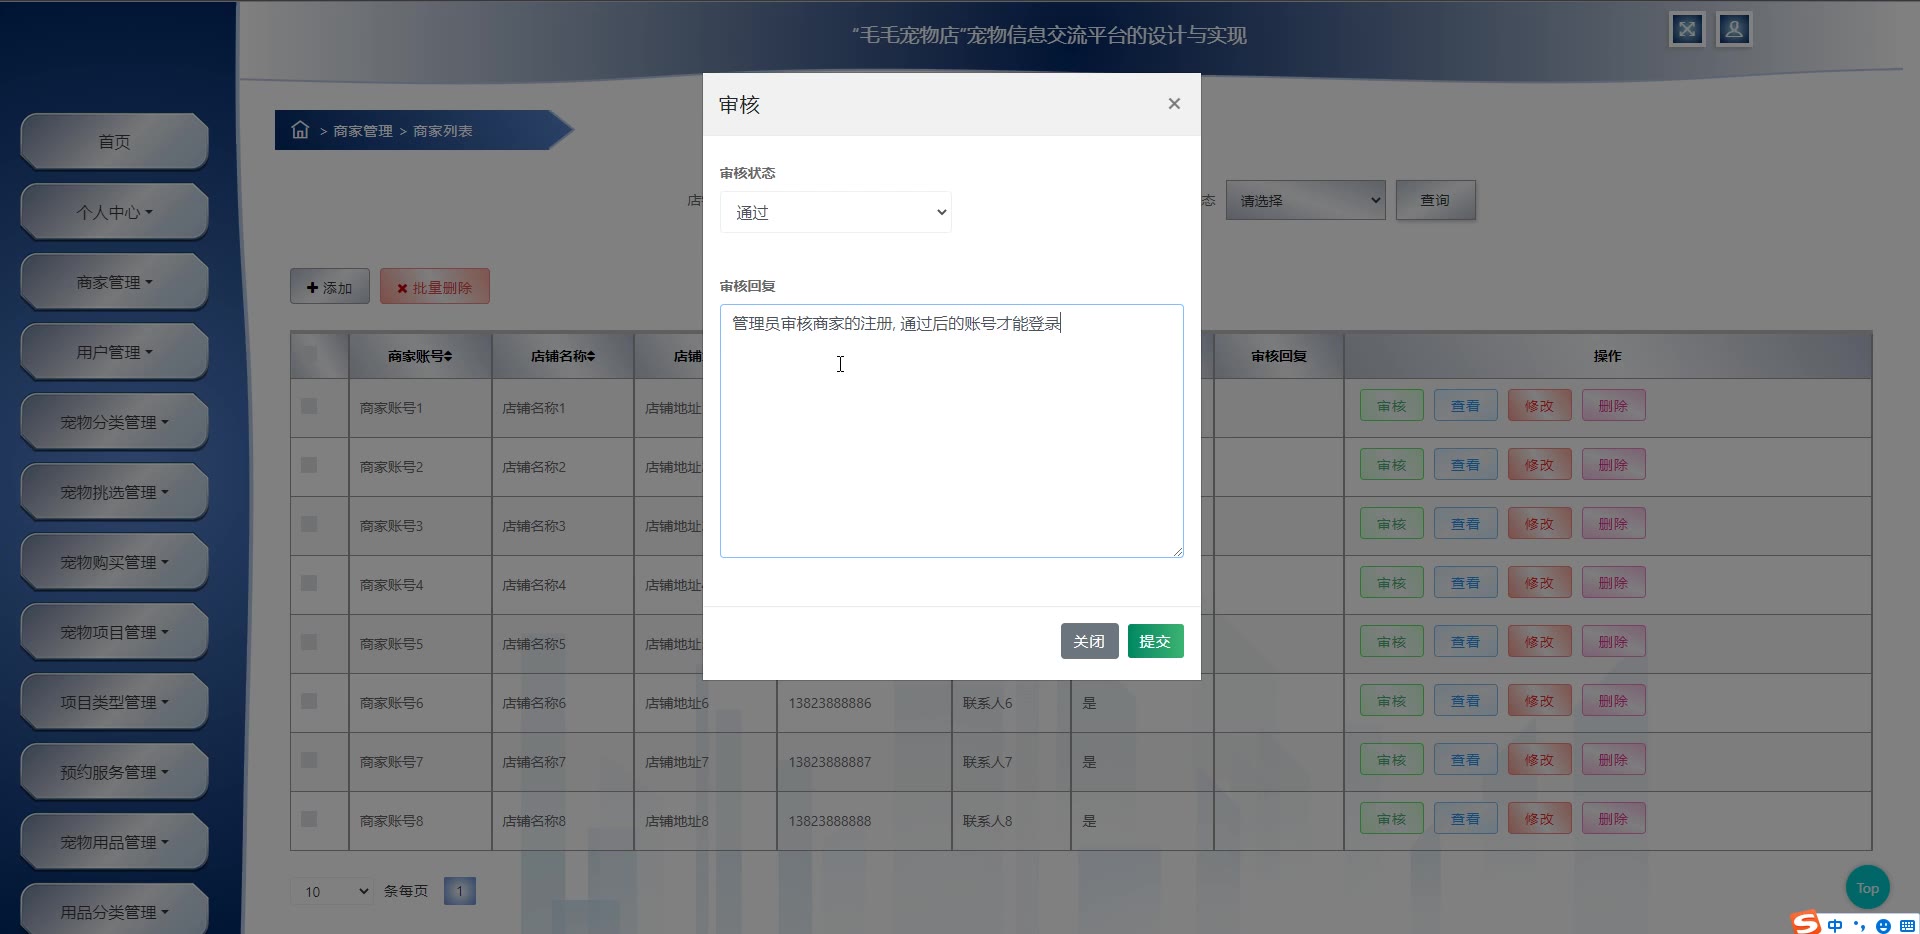Click 修改 for 商家账号5 row
This screenshot has height=934, width=1920.
pos(1539,642)
